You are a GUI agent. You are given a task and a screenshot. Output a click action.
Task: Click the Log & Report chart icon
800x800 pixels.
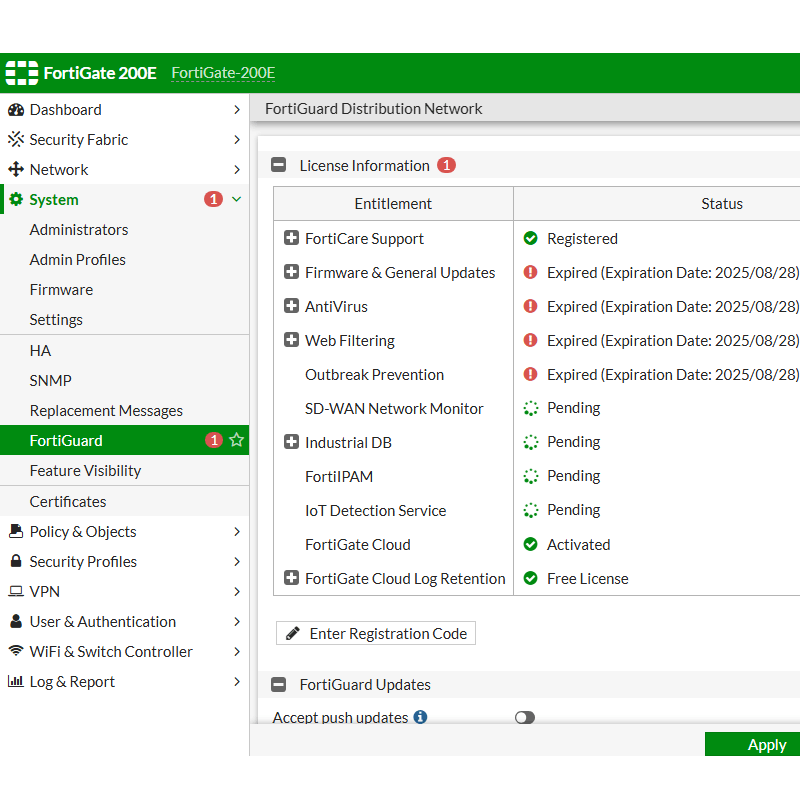[x=16, y=682]
